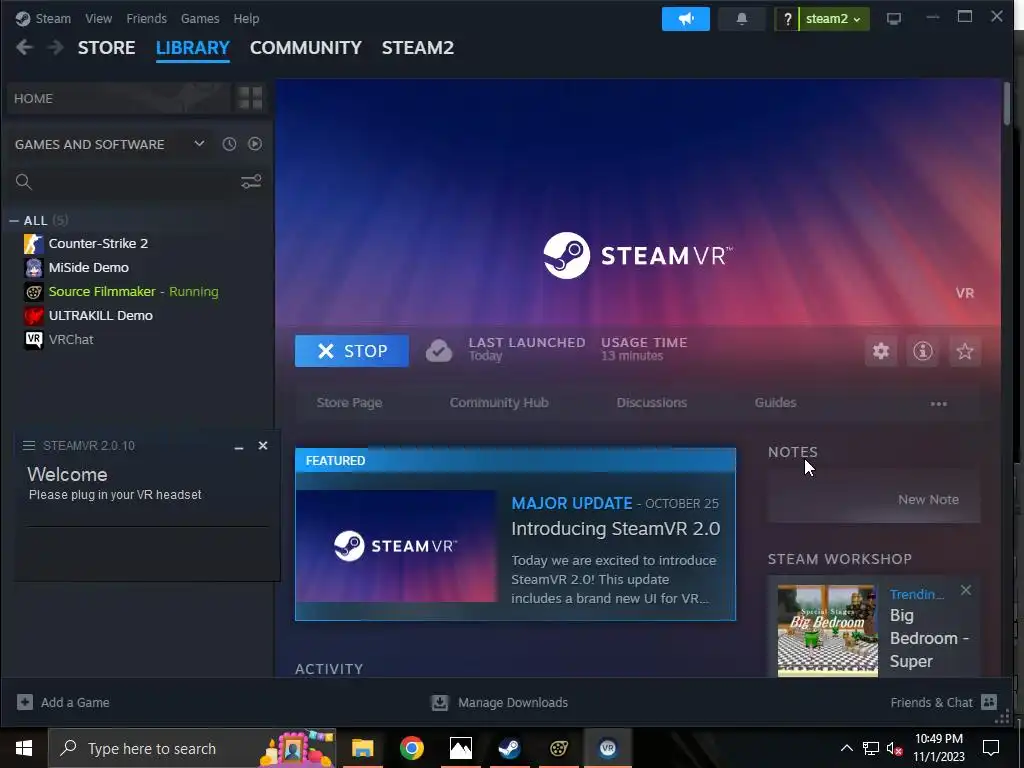
Task: Open the Windows Start menu
Action: click(x=24, y=748)
